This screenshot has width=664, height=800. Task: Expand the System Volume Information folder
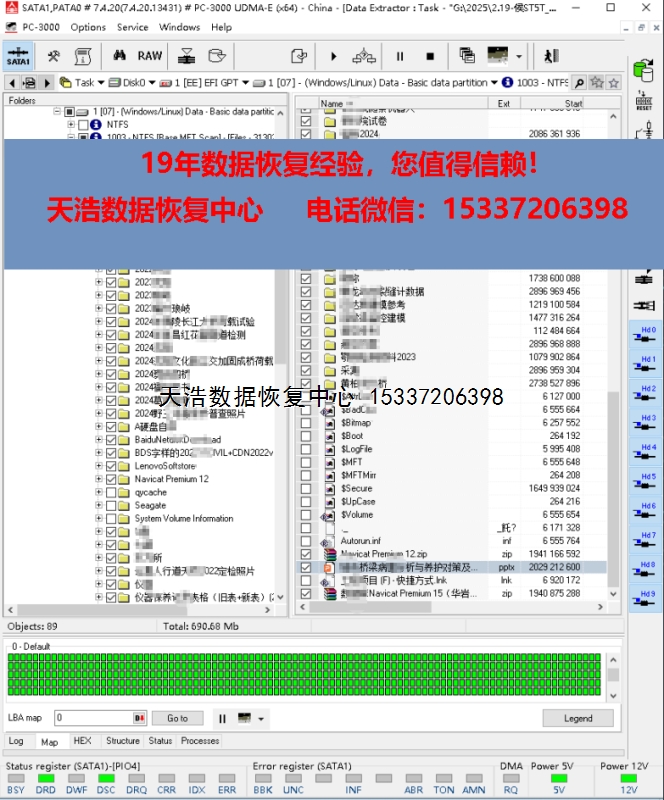[98, 519]
